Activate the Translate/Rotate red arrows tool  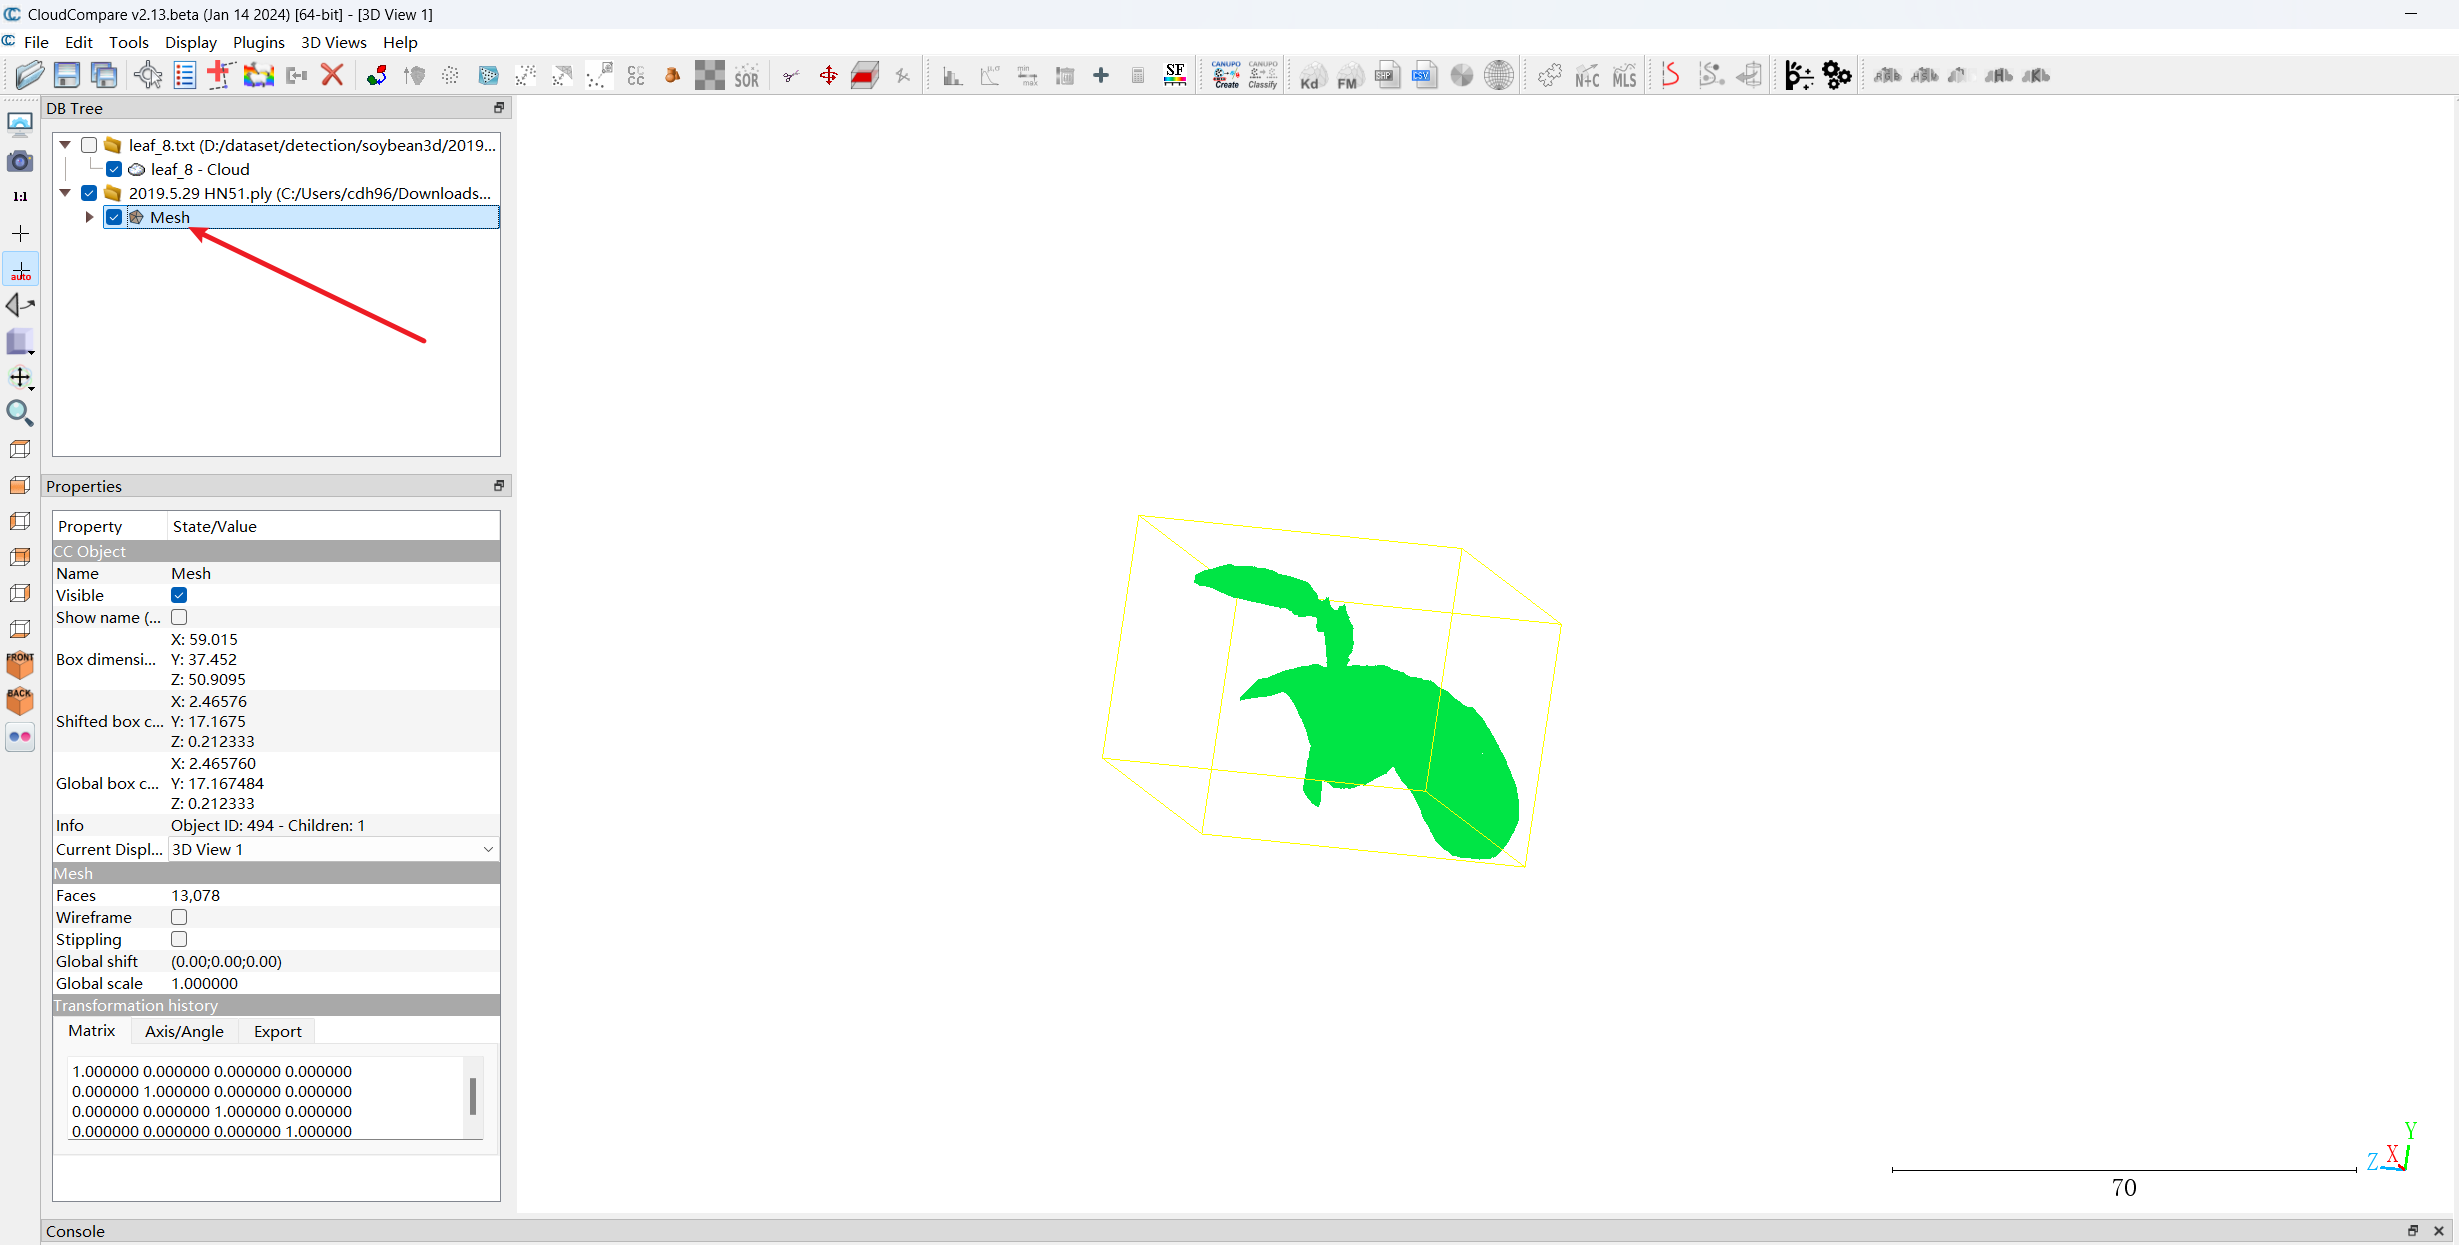(828, 75)
